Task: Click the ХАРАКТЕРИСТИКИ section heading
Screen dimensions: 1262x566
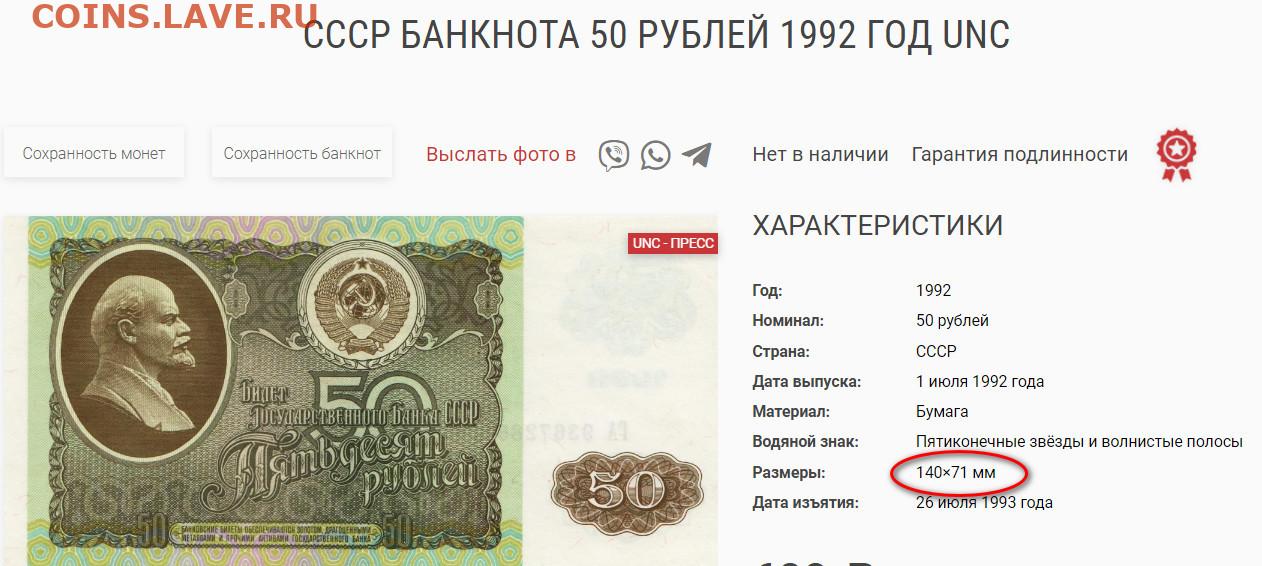Action: (877, 225)
